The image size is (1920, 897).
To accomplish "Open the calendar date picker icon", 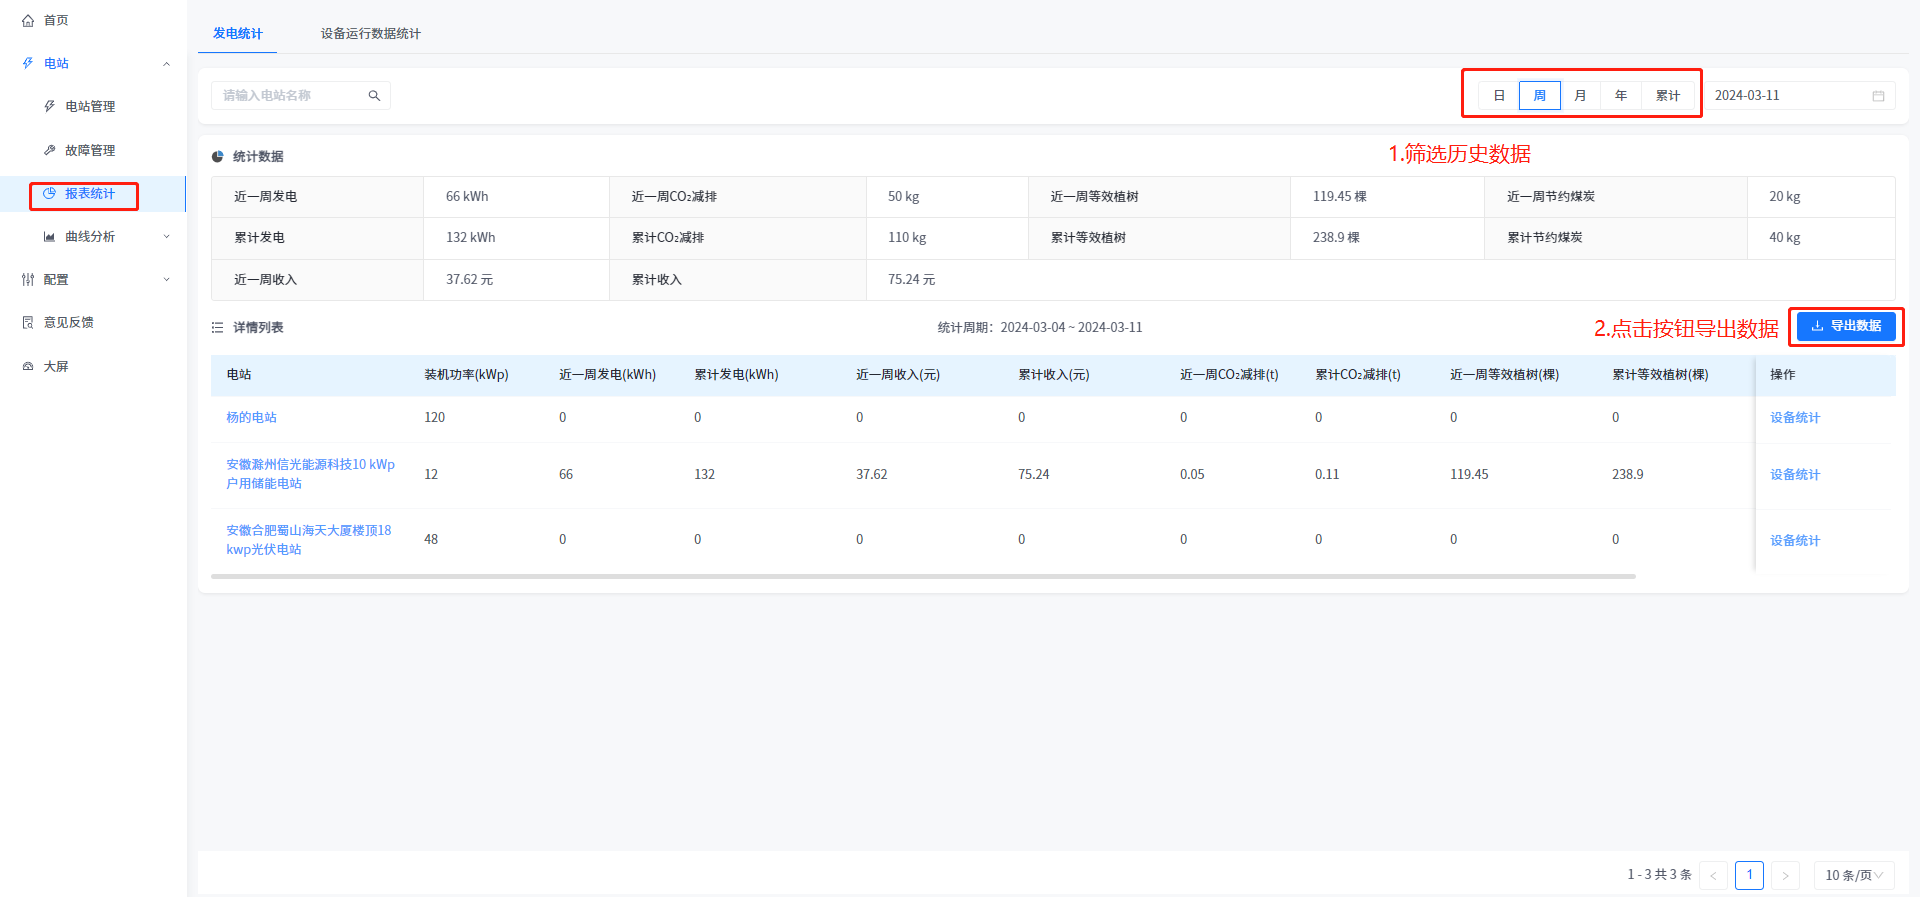I will coord(1878,96).
